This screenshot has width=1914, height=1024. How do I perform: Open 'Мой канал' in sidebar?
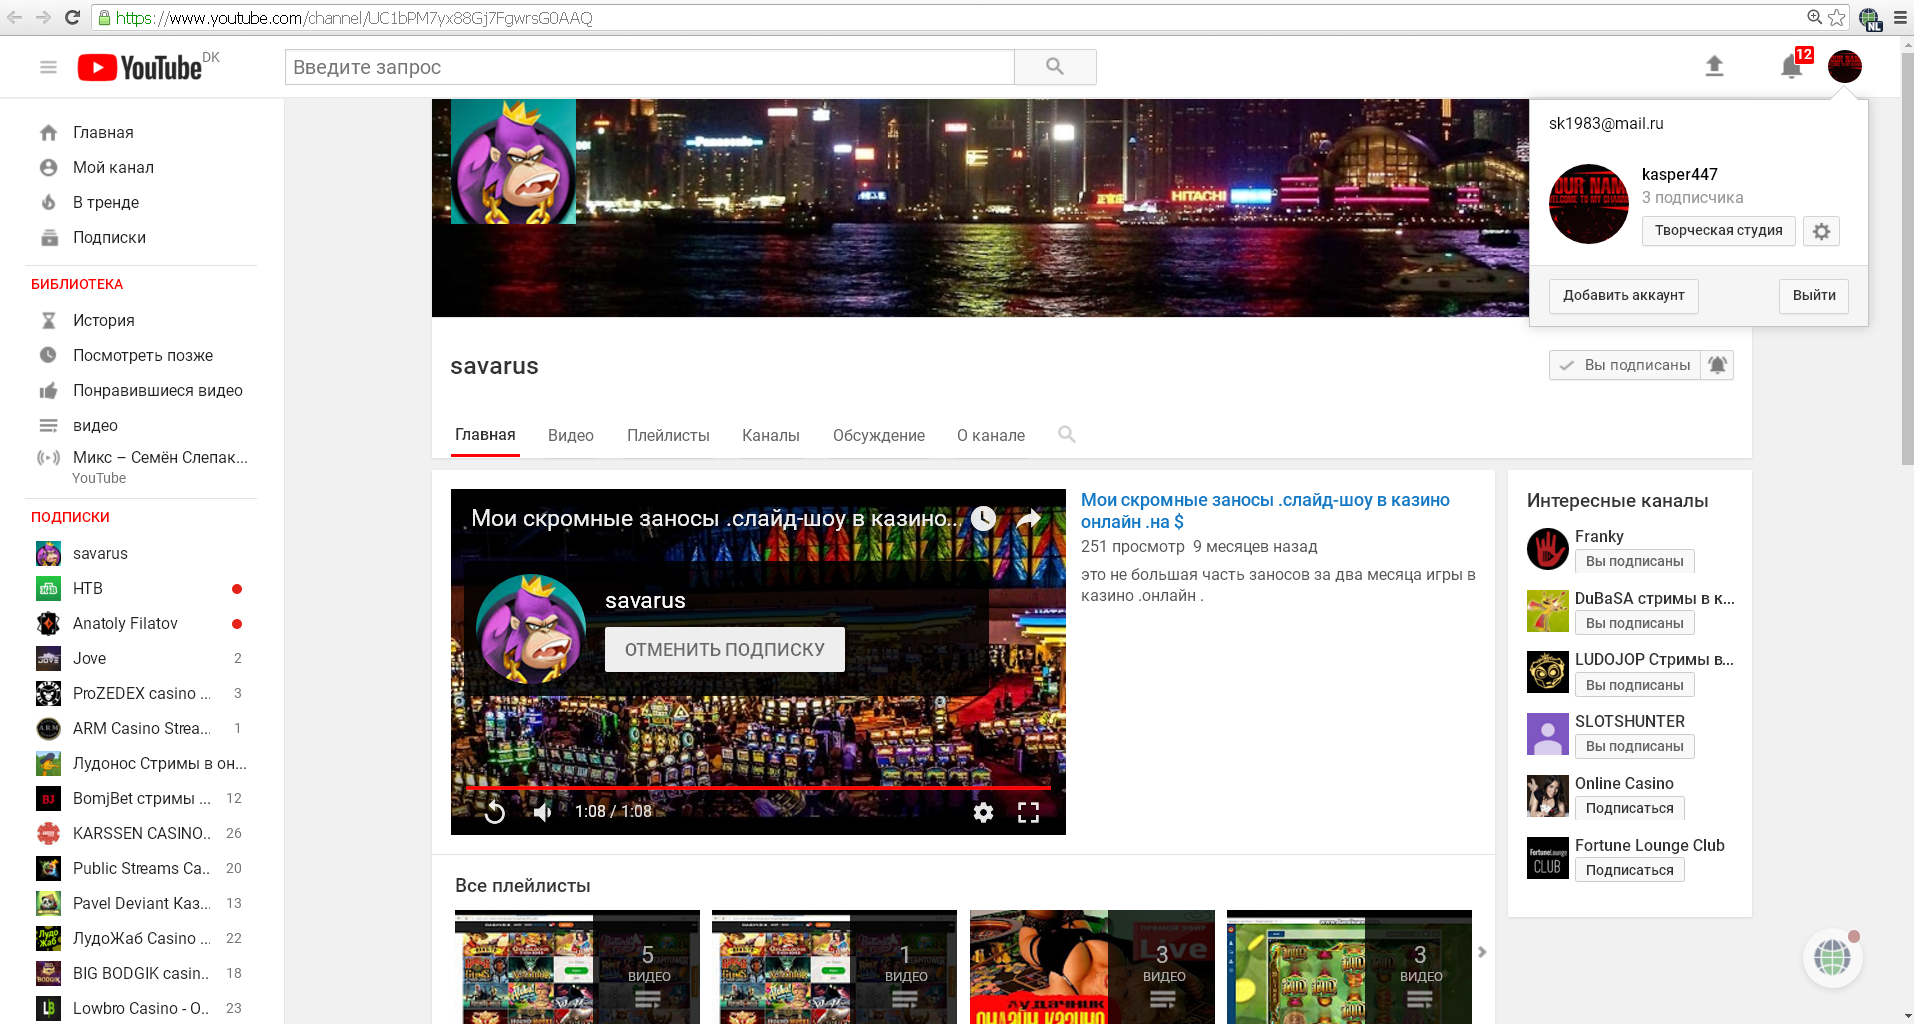click(x=113, y=167)
